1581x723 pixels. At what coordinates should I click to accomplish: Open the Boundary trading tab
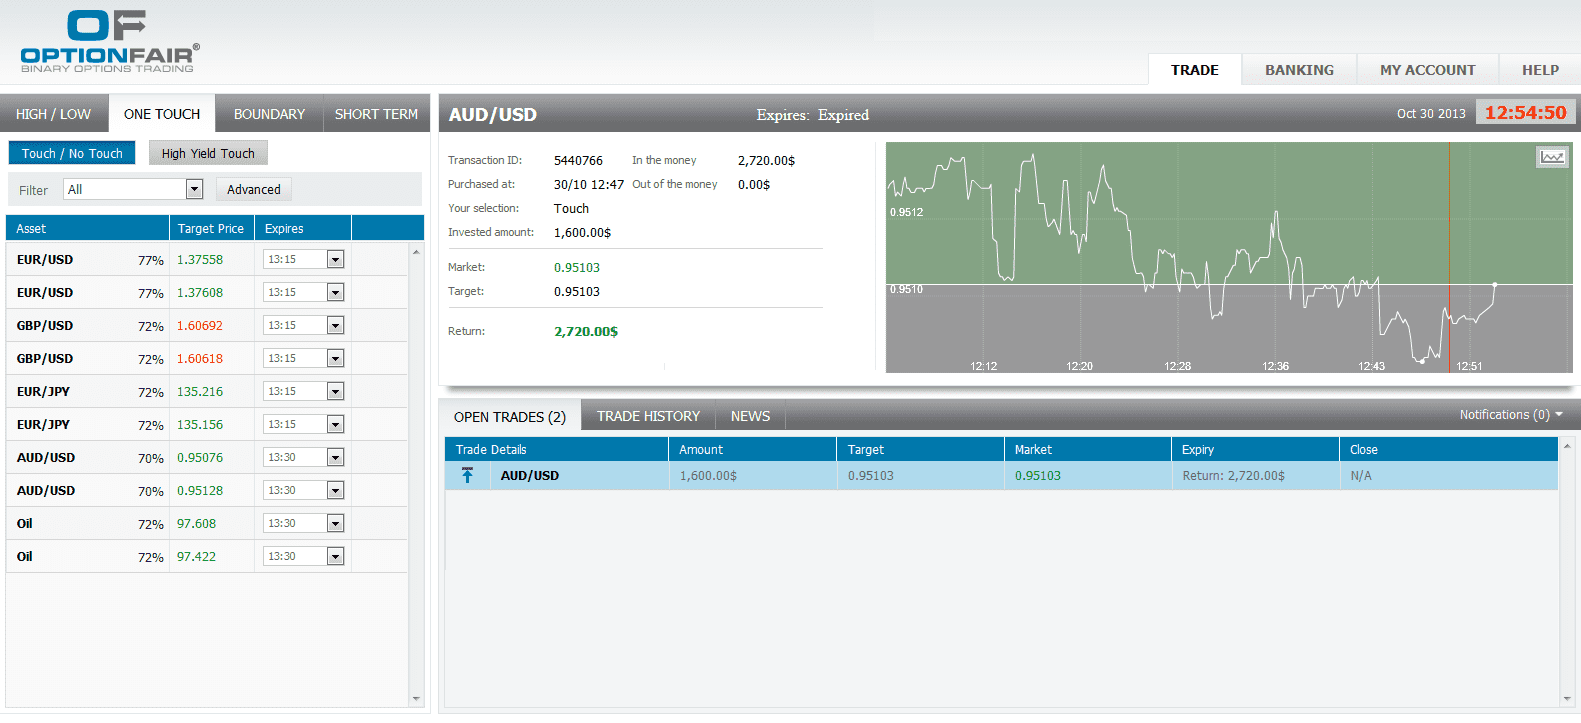[269, 114]
